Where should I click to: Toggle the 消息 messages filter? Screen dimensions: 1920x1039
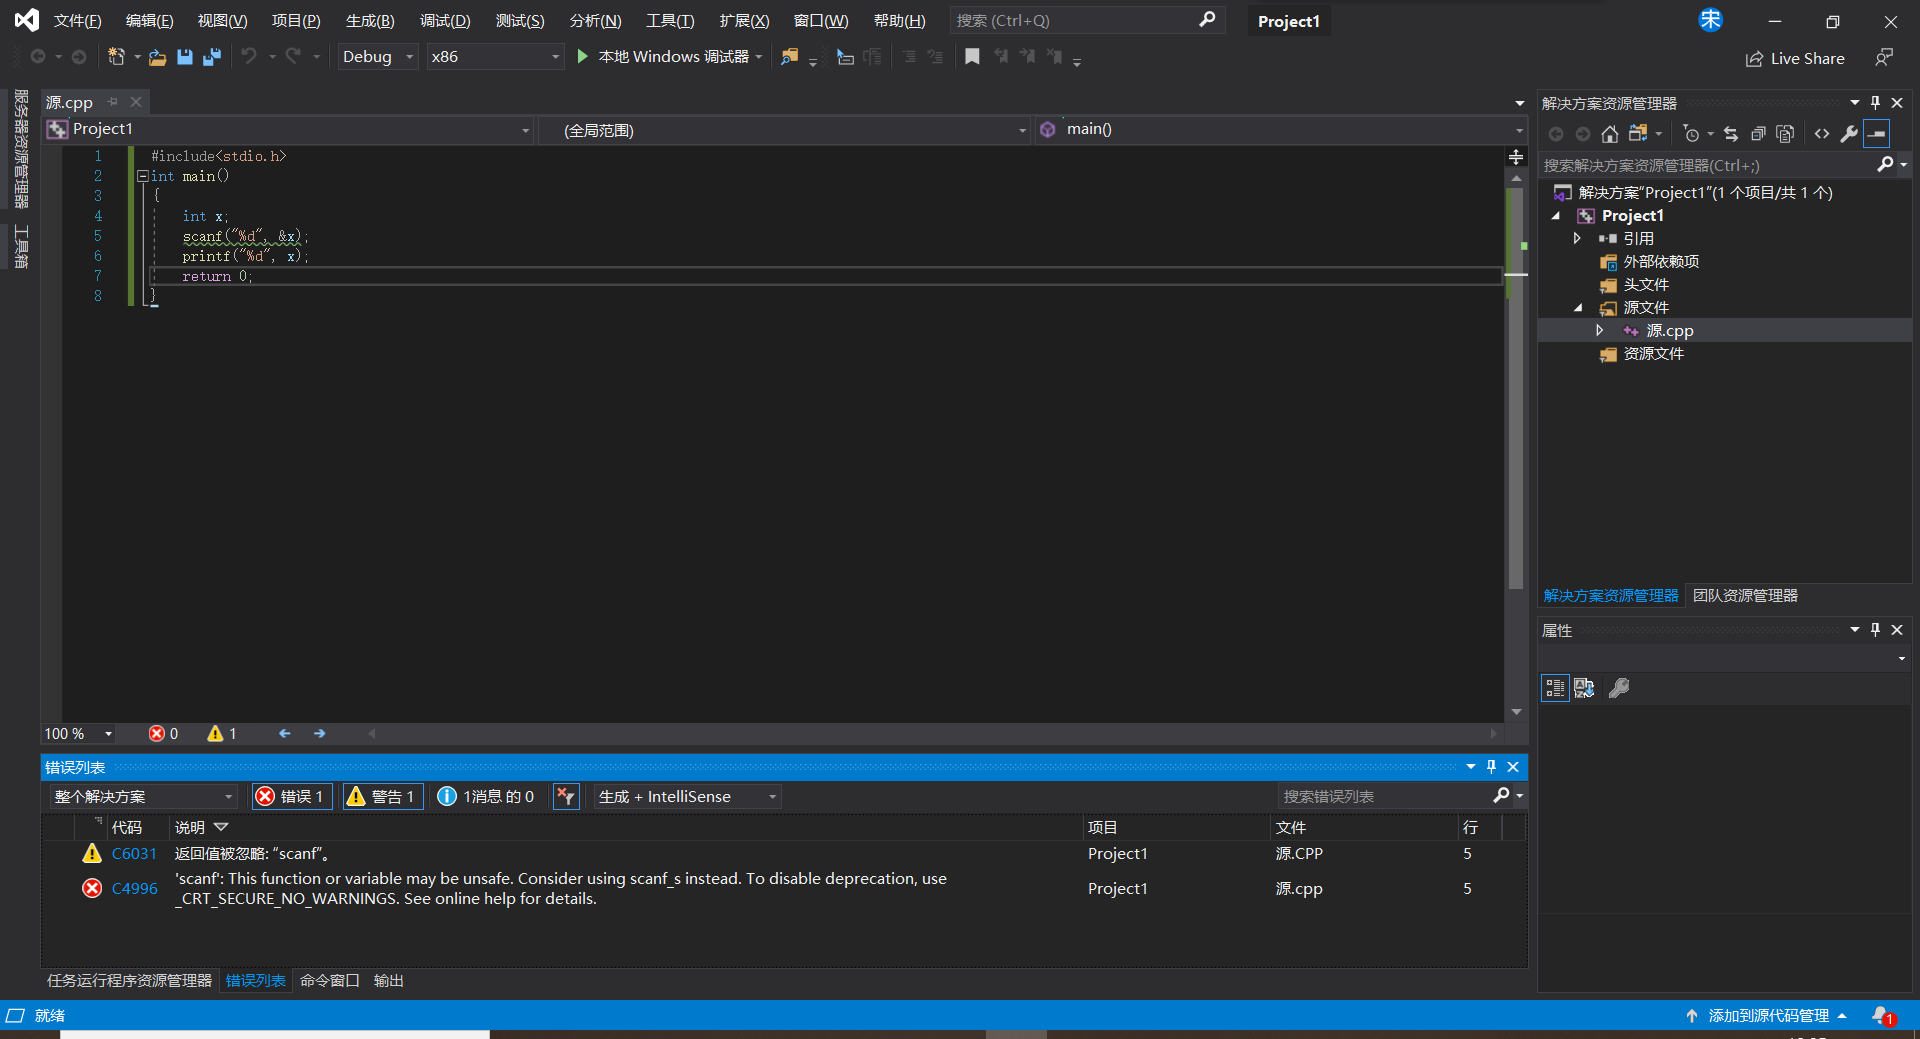(486, 797)
